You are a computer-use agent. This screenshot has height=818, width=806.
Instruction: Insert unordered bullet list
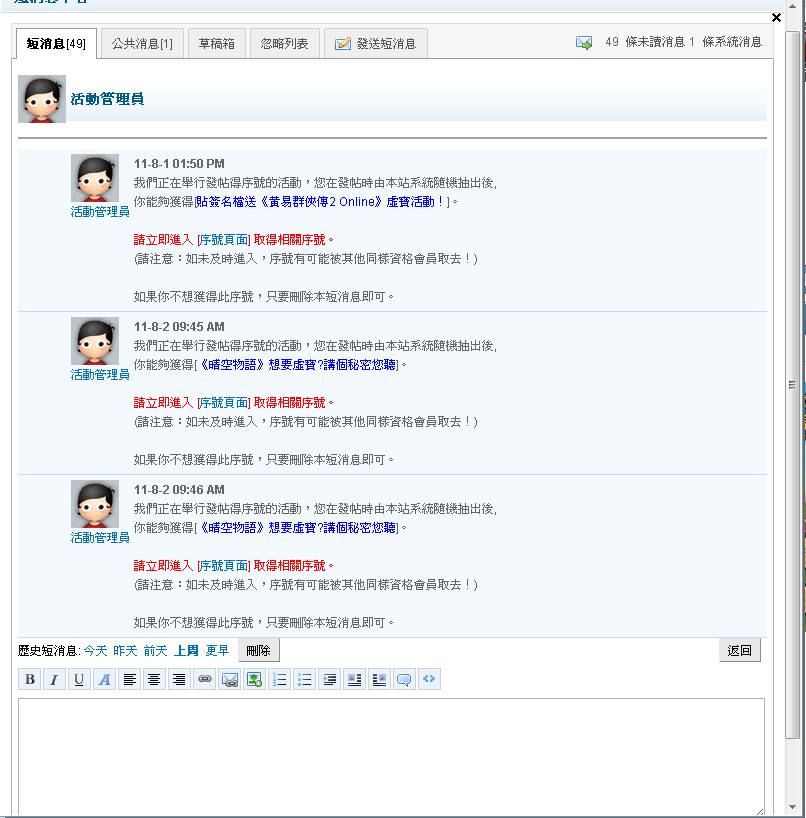point(305,680)
